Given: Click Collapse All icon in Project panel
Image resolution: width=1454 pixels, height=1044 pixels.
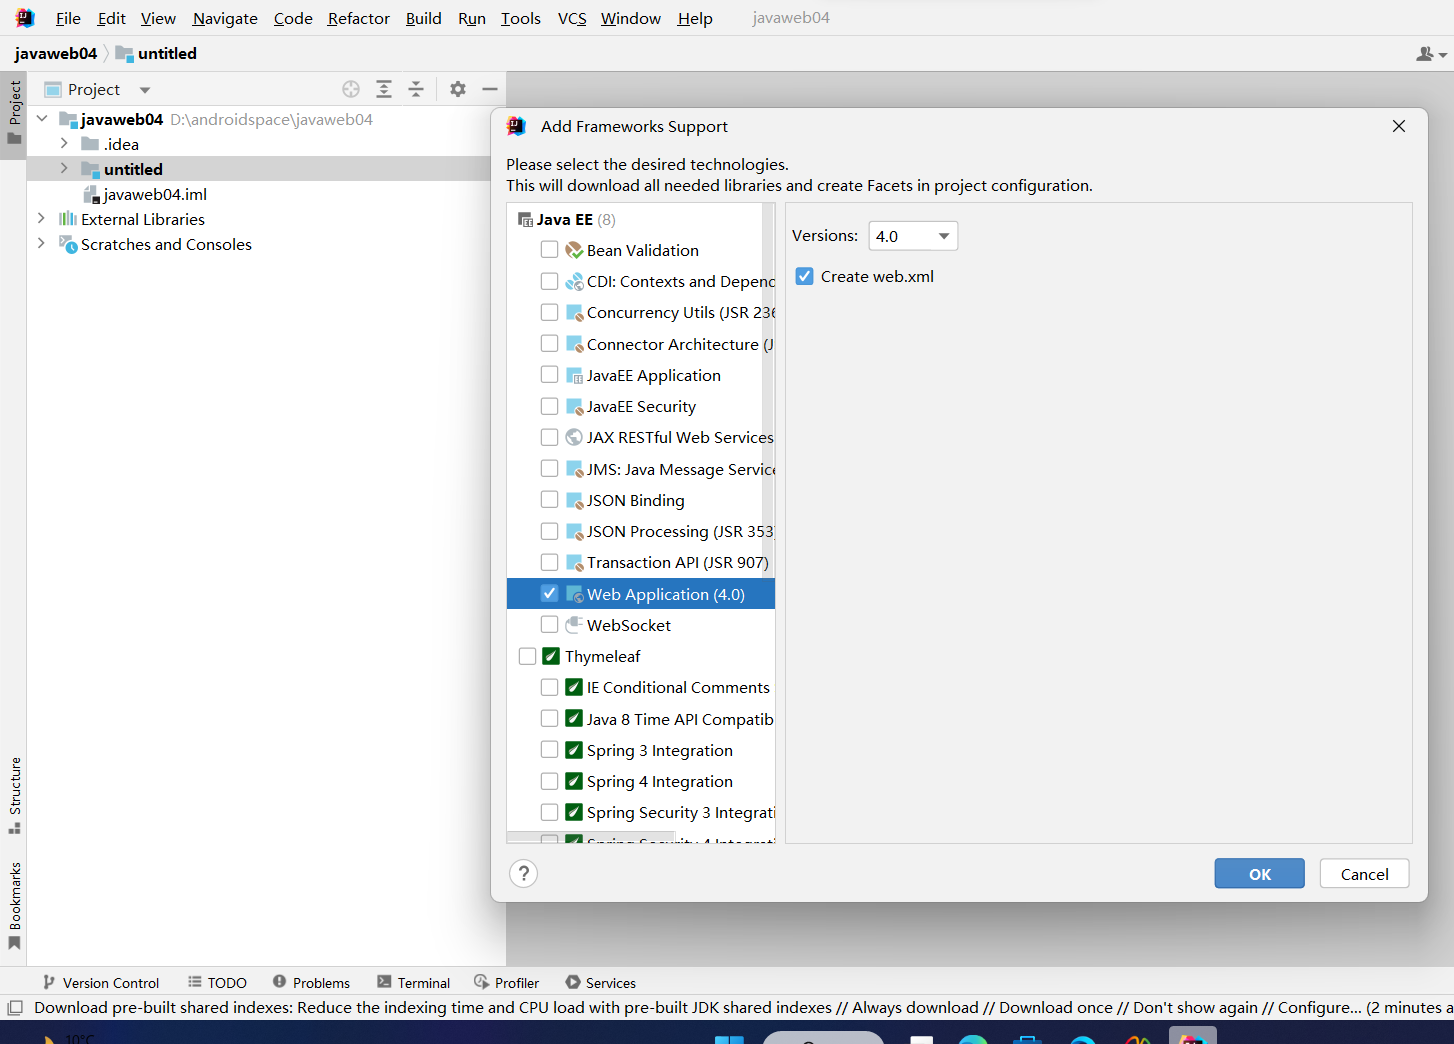Looking at the screenshot, I should coord(416,89).
